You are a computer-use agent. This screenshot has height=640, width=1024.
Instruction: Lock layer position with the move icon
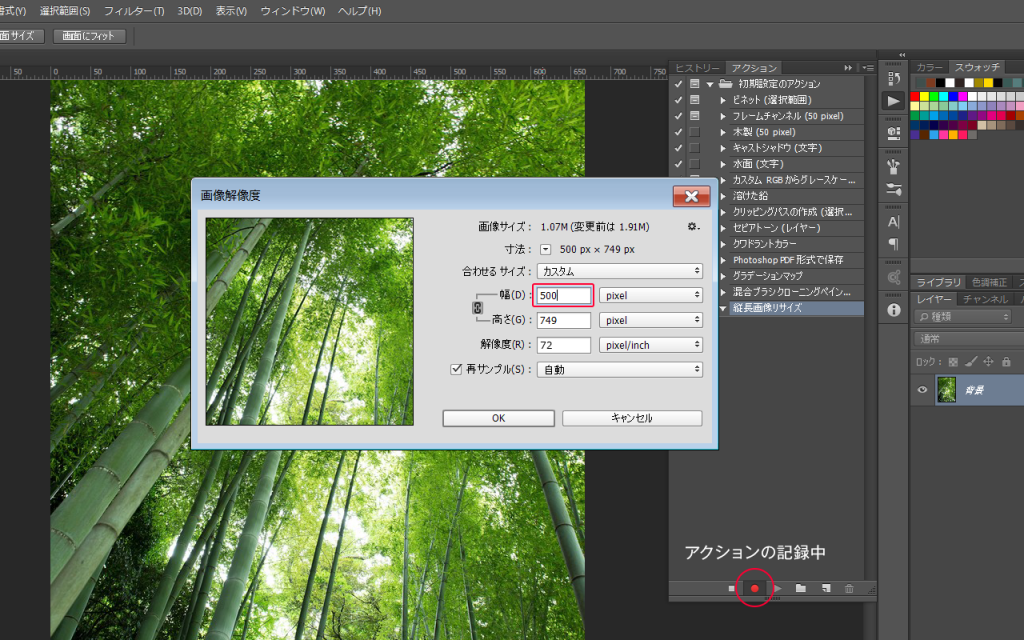(x=988, y=362)
